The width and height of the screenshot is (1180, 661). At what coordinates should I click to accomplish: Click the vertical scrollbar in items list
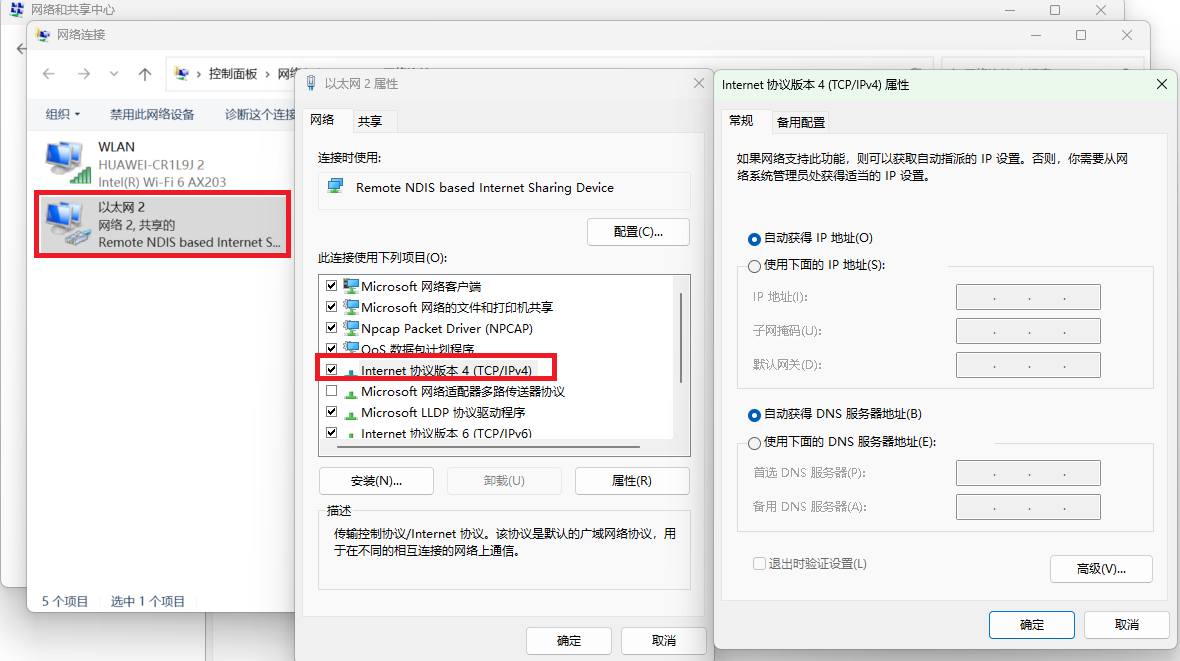tap(681, 339)
